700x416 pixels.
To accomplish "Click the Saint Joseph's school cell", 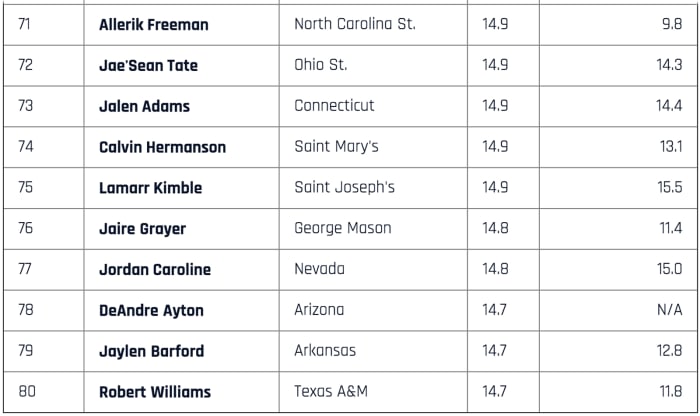I will pyautogui.click(x=344, y=188).
